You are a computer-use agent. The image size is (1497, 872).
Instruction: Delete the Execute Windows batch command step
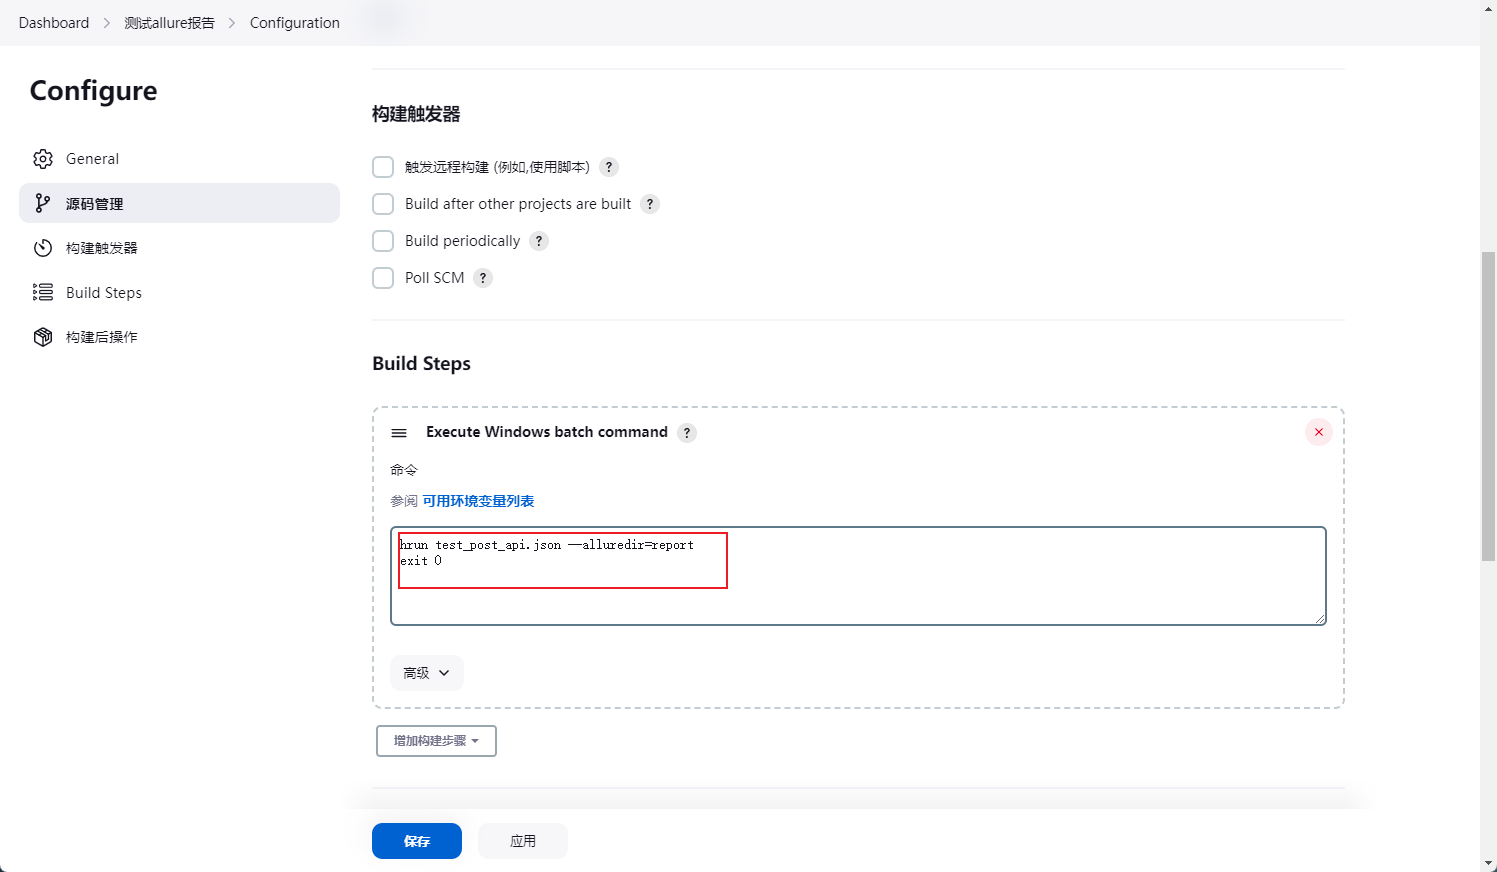(x=1318, y=432)
